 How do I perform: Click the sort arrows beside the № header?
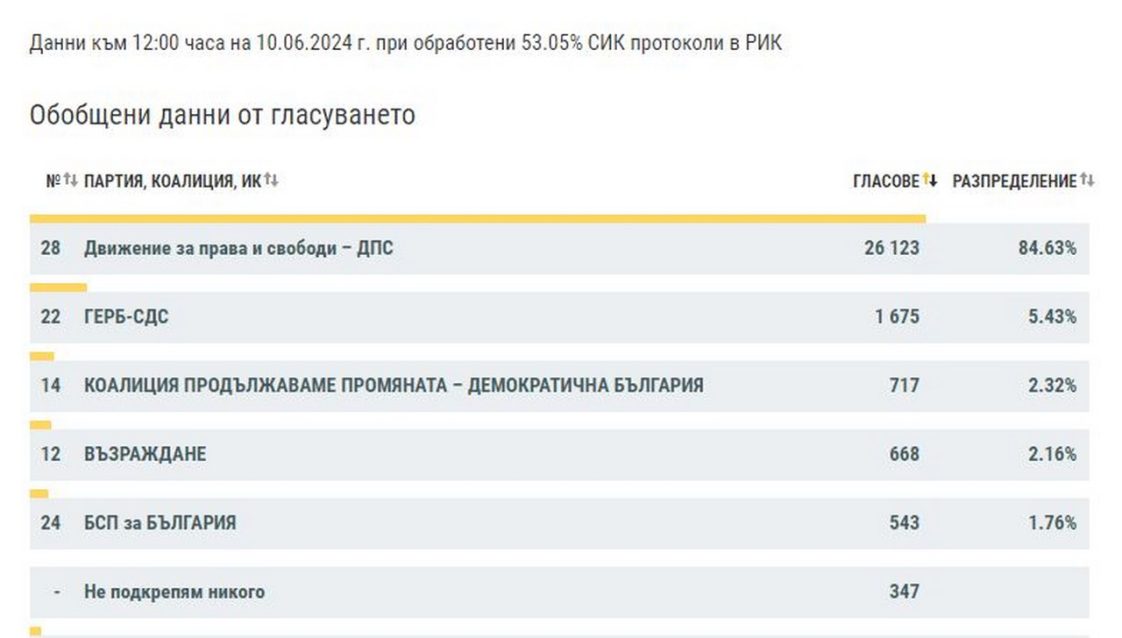point(70,181)
